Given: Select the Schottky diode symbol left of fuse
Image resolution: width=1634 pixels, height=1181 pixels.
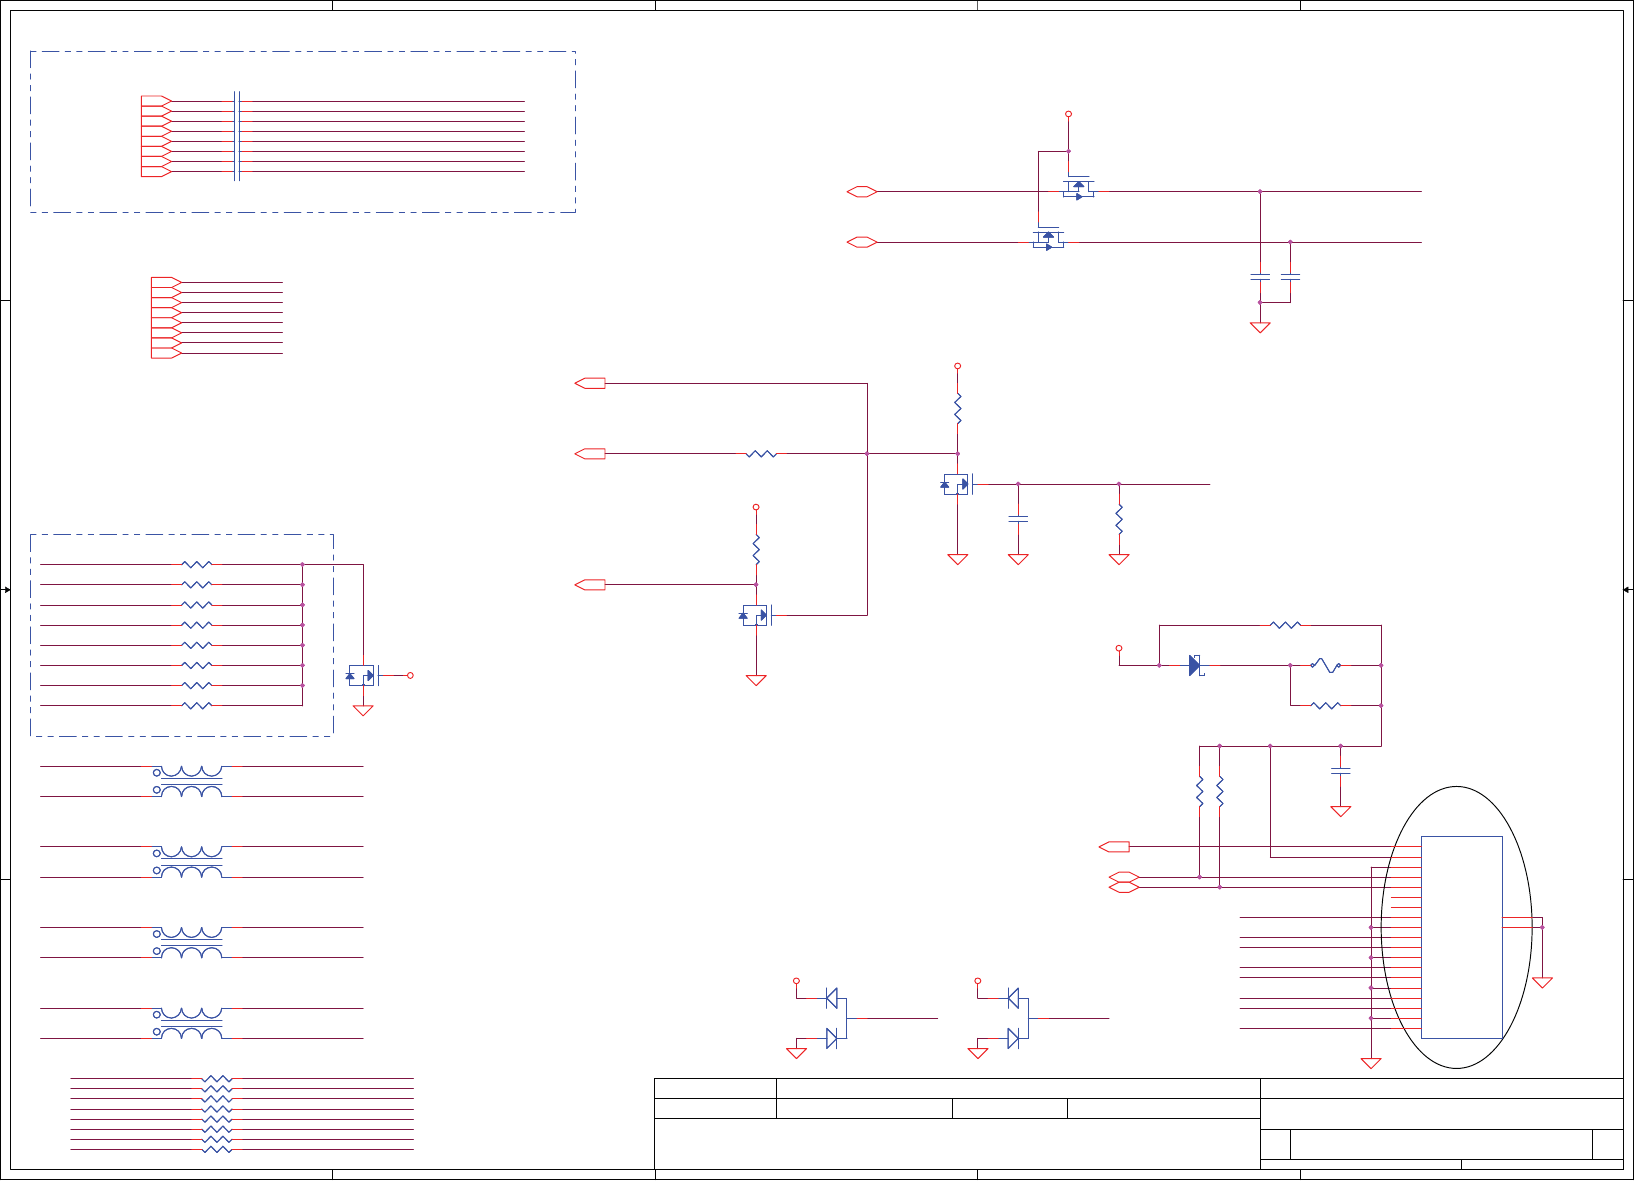Looking at the screenshot, I should (1196, 665).
